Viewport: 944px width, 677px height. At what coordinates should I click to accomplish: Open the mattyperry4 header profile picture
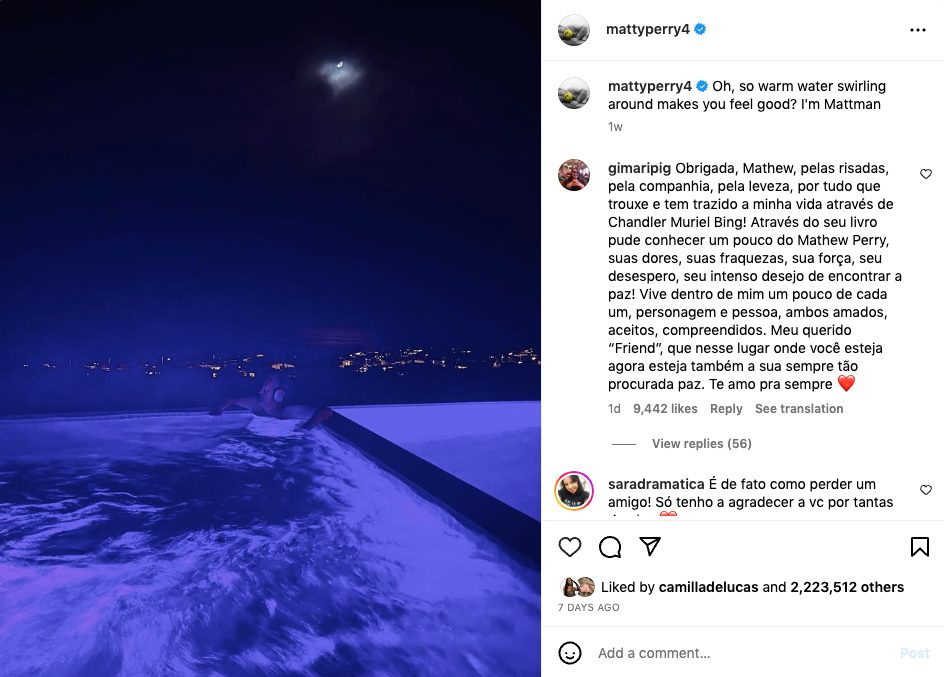[574, 29]
